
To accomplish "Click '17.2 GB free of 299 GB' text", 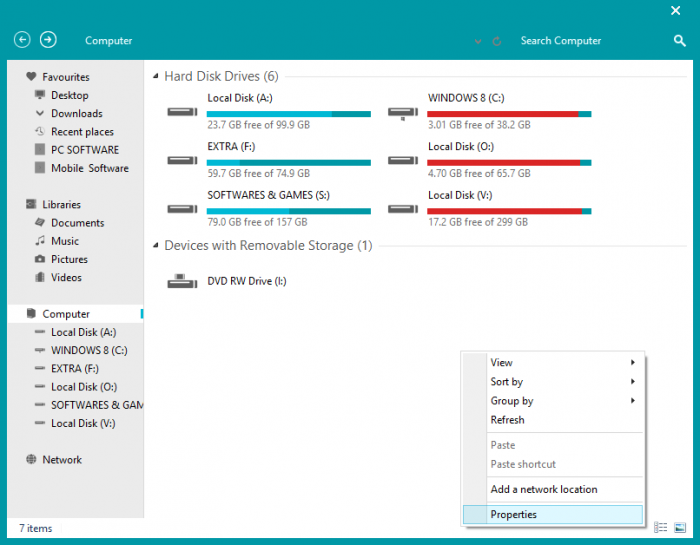I will [478, 222].
